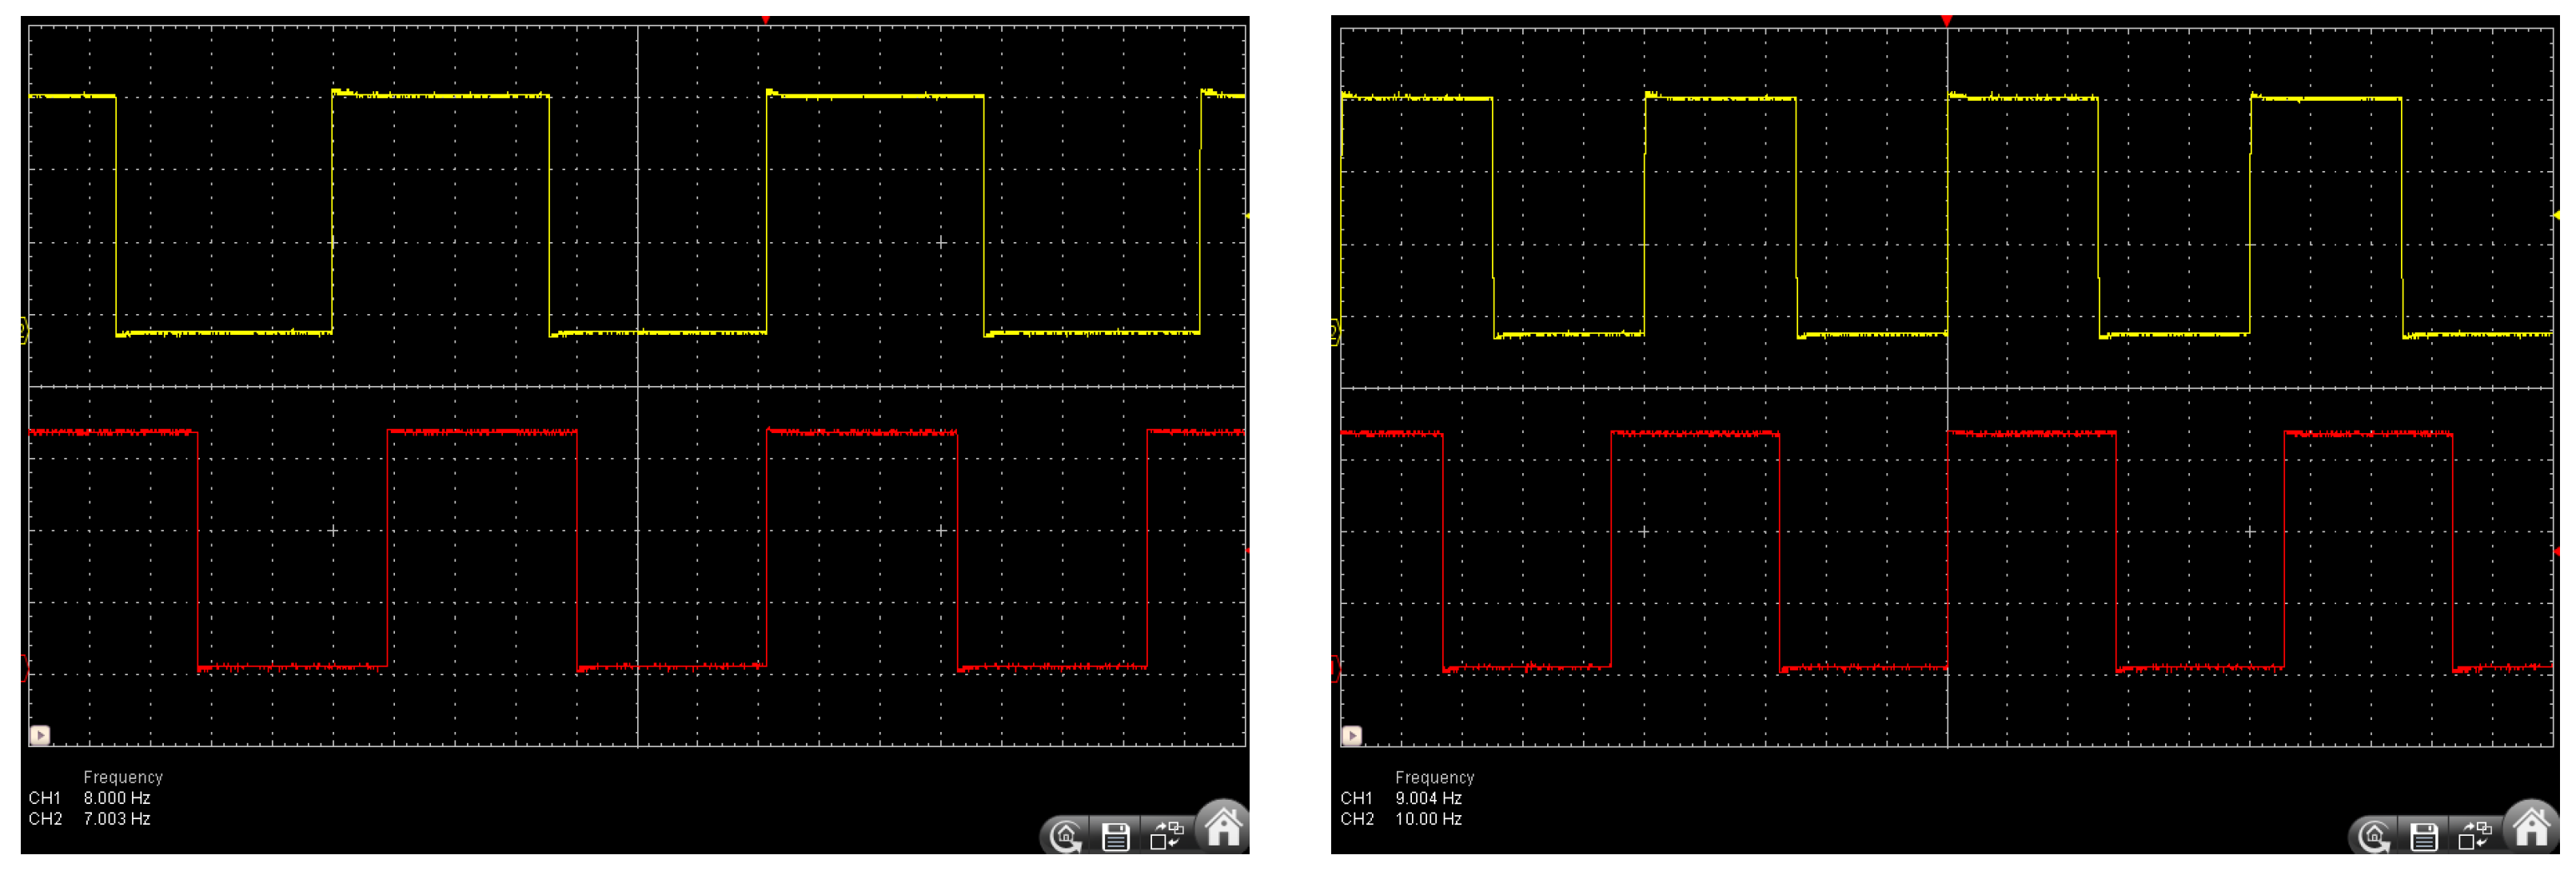Select CH2 7.003 Hz frequency reading
This screenshot has height=875, width=2576.
click(117, 819)
